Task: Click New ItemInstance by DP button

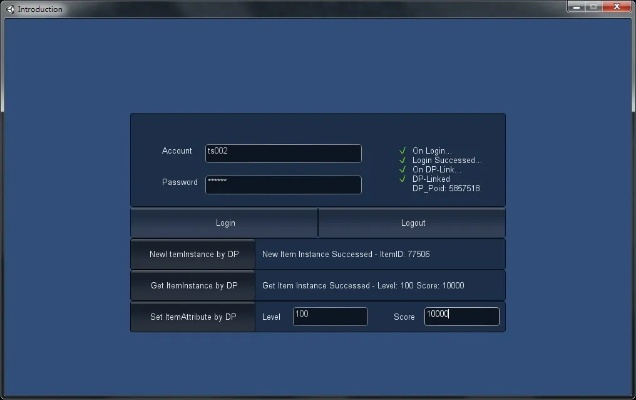Action: click(193, 254)
